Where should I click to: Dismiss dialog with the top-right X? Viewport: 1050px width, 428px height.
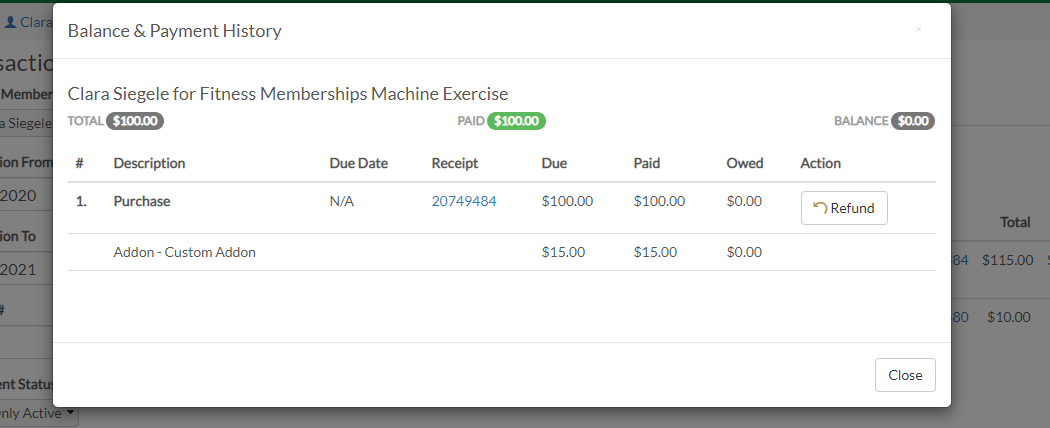pyautogui.click(x=919, y=29)
